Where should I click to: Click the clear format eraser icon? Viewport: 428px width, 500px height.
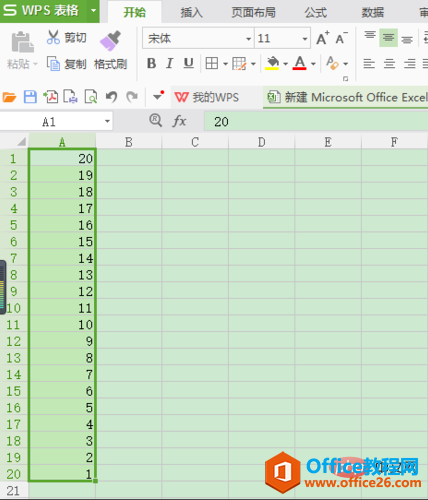(332, 63)
